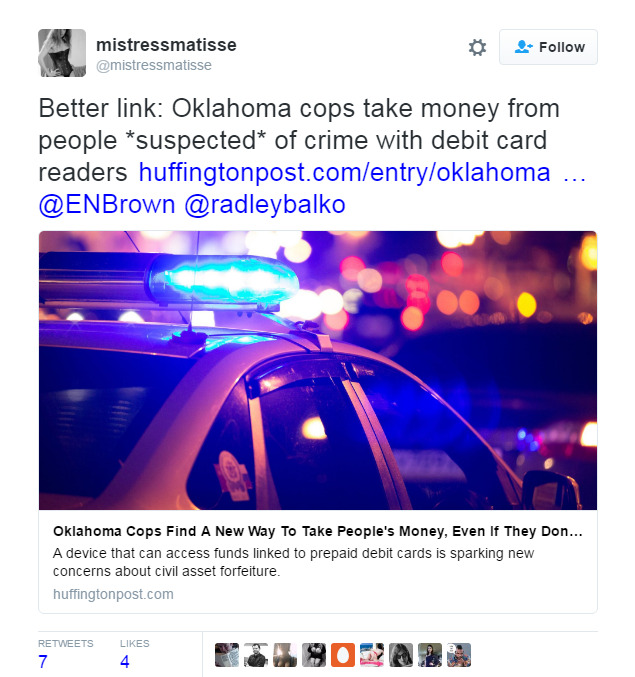Open the avatar right of the orange egg
Viewport: 635px width, 677px height.
(372, 655)
